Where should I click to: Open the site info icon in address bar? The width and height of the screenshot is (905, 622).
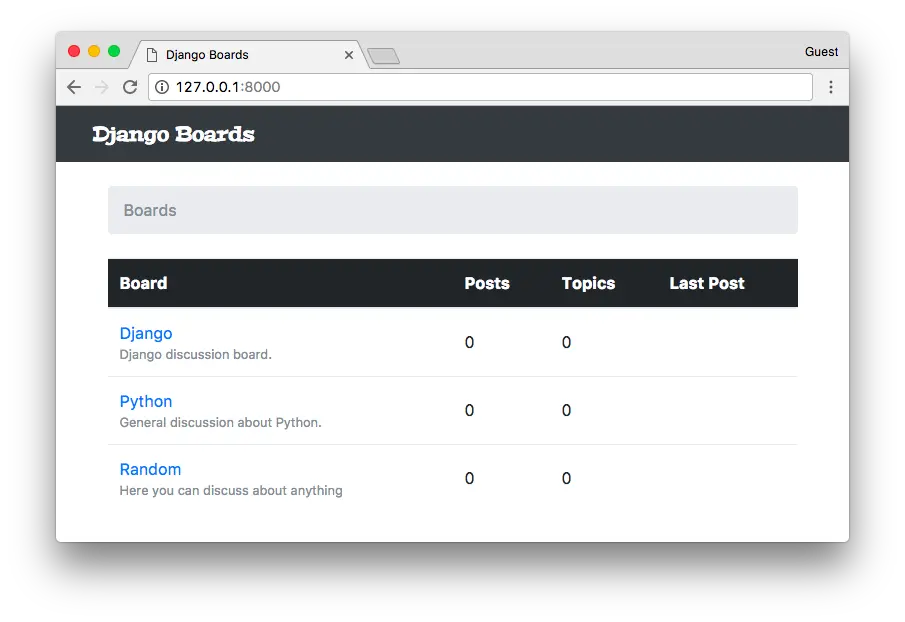pyautogui.click(x=162, y=87)
